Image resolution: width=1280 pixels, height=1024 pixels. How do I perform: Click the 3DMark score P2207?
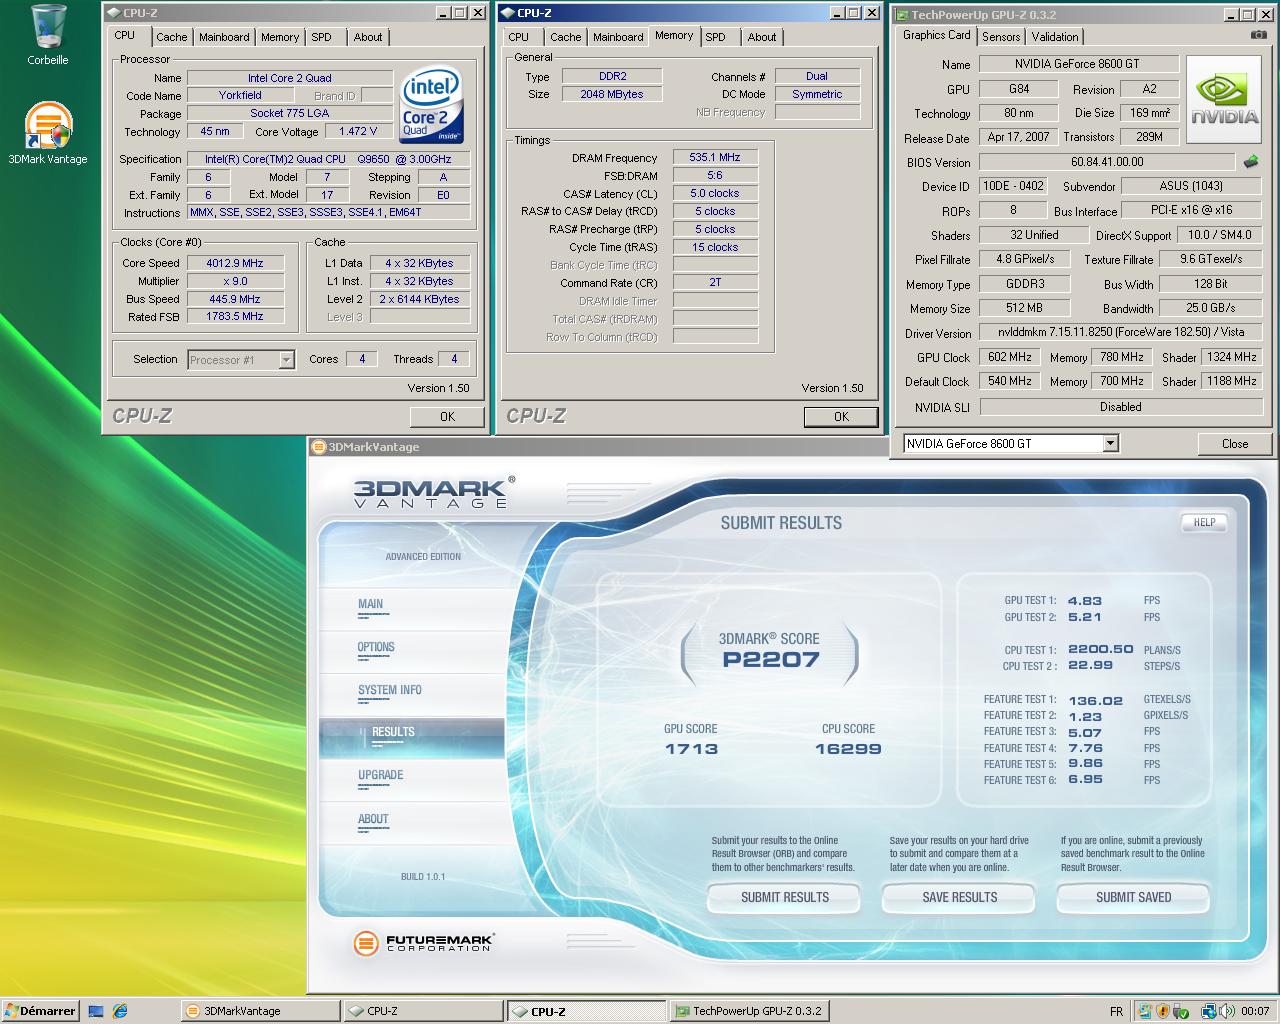[x=771, y=660]
